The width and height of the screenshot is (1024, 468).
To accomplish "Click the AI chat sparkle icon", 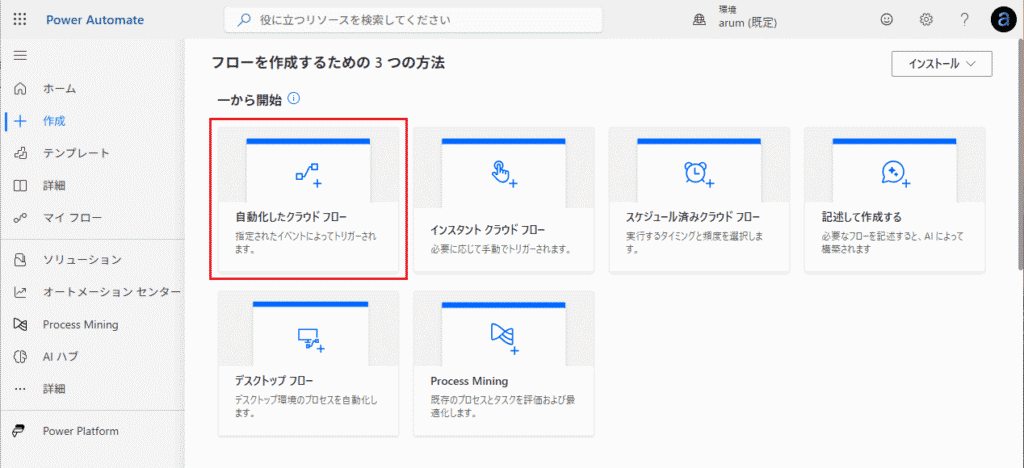I will click(895, 174).
